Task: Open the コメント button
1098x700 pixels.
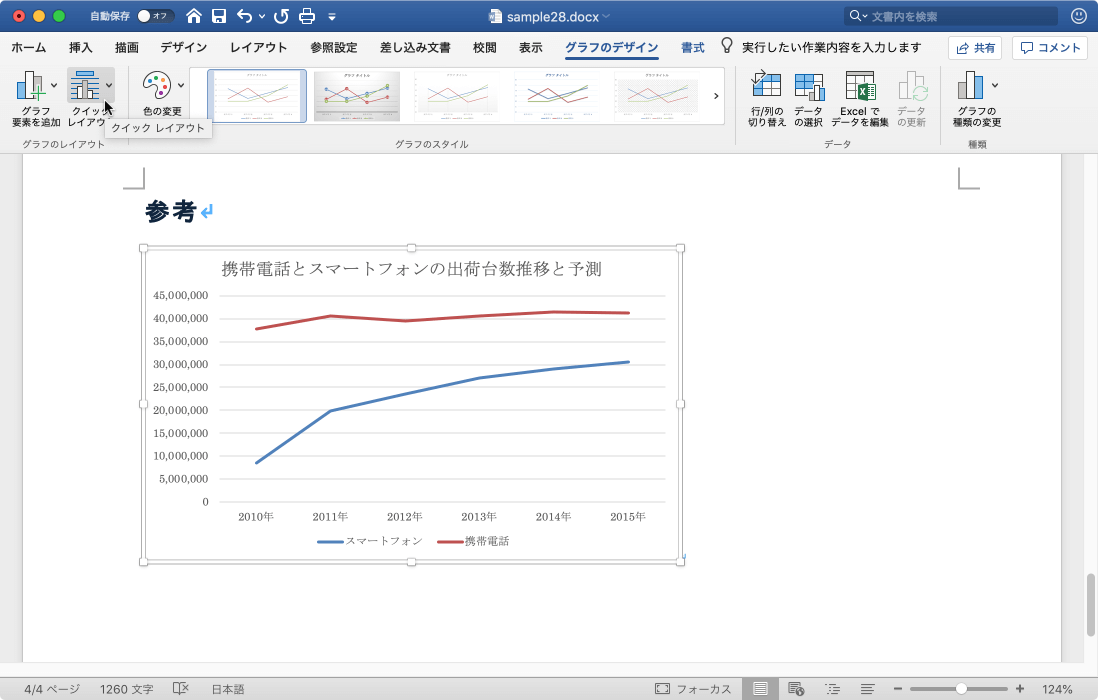Action: tap(1050, 48)
